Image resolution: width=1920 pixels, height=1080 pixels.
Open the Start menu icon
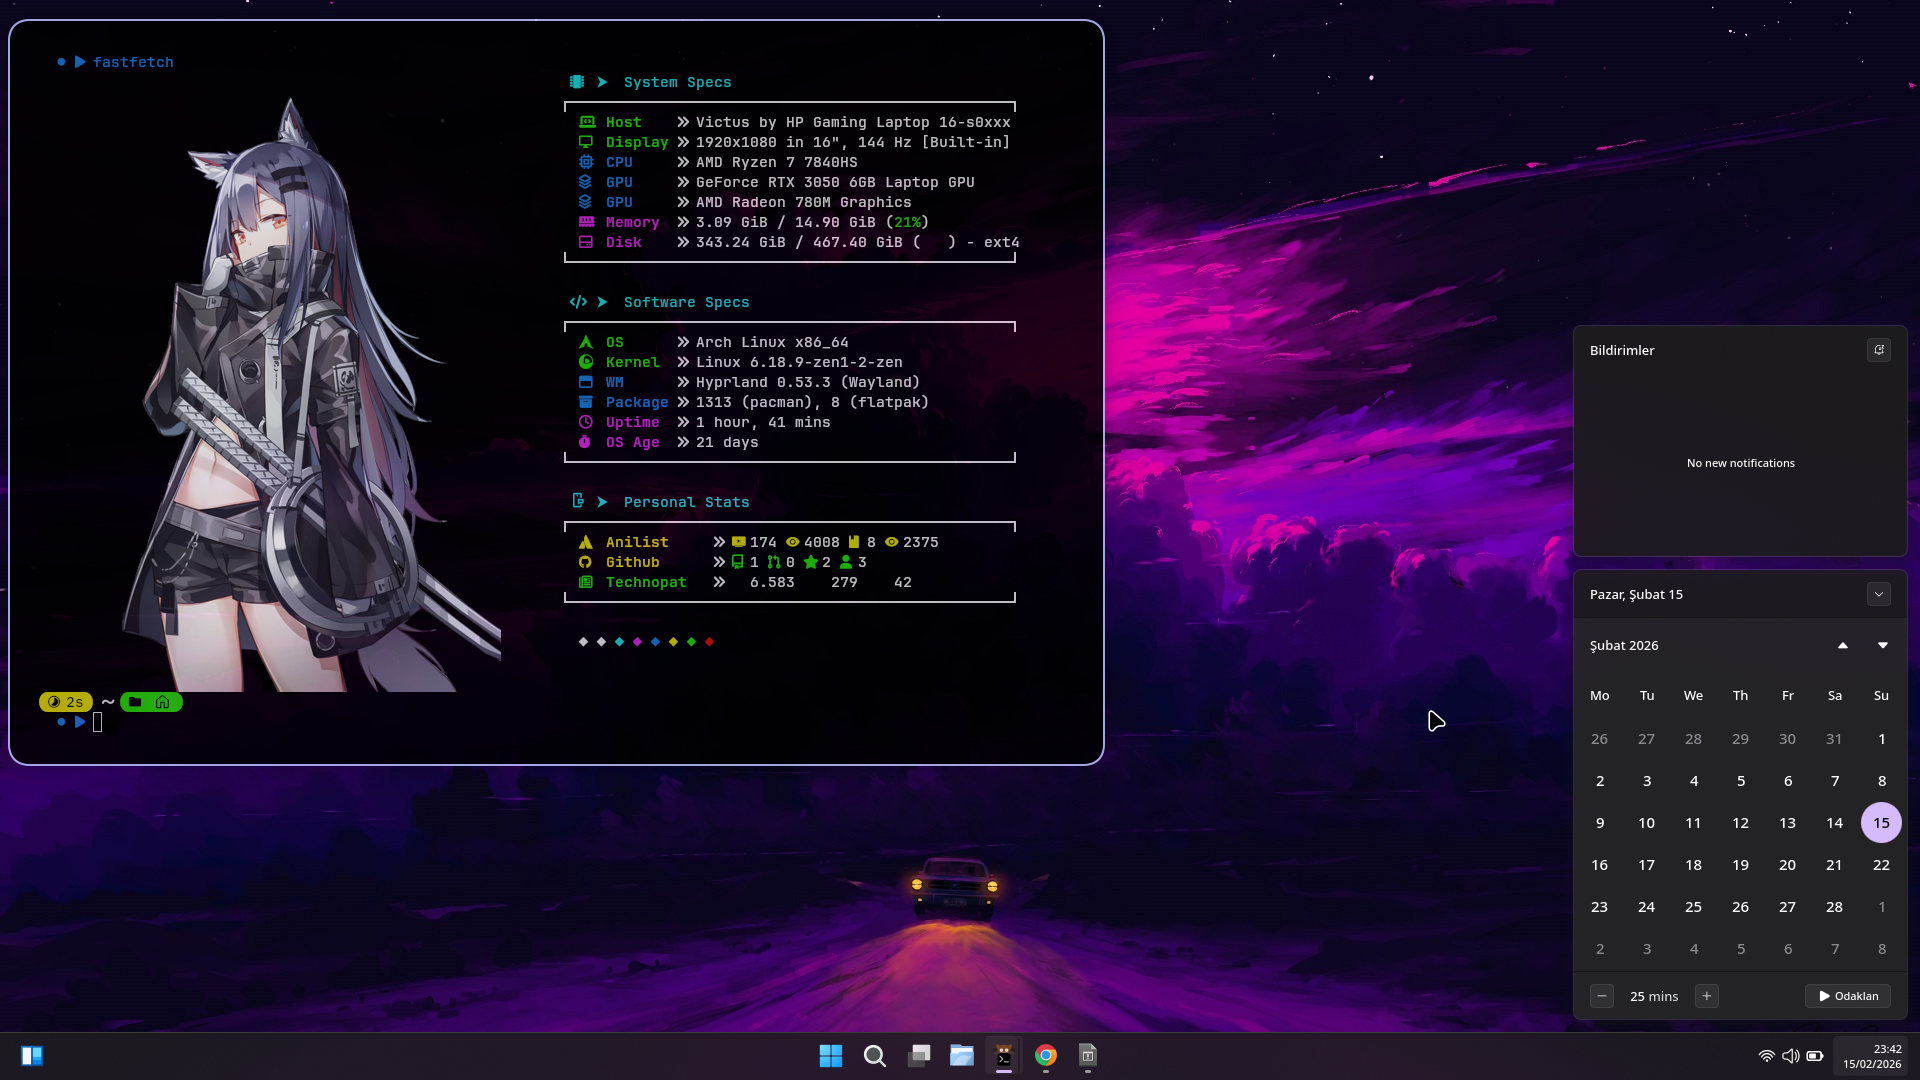[x=830, y=1056]
